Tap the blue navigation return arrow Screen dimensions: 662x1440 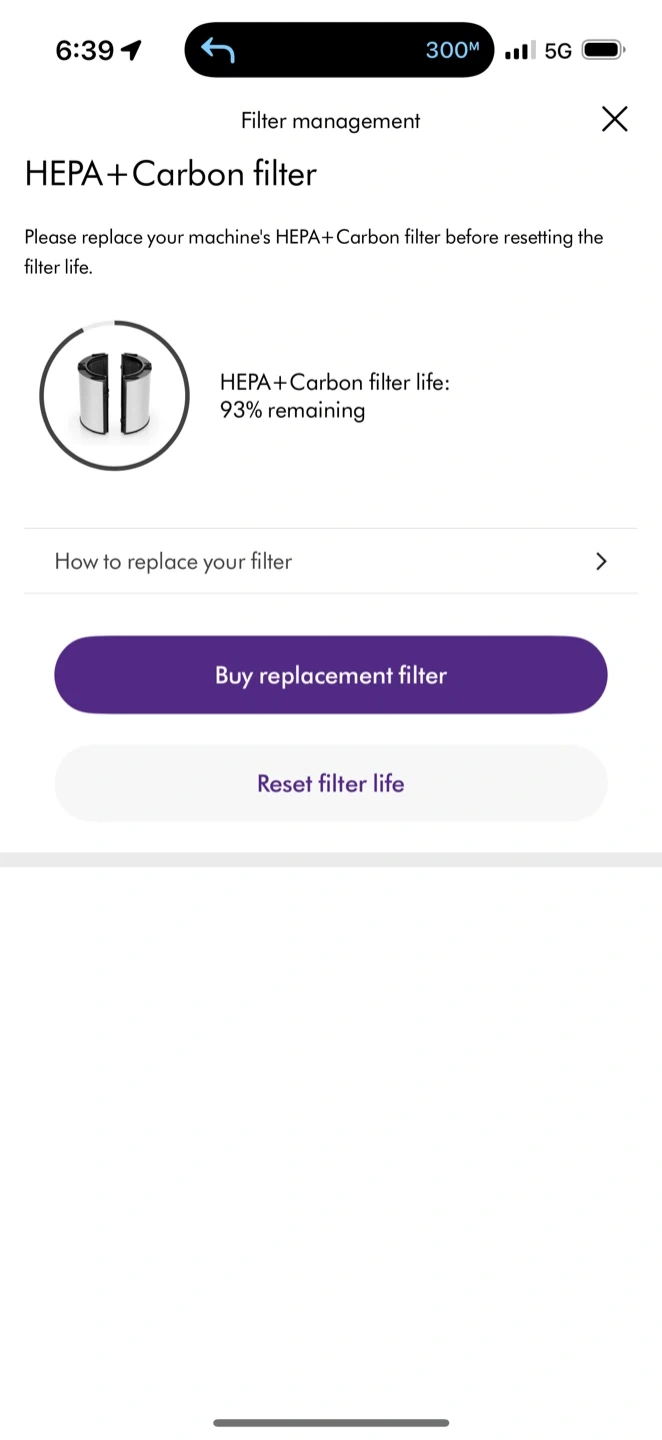tap(217, 49)
